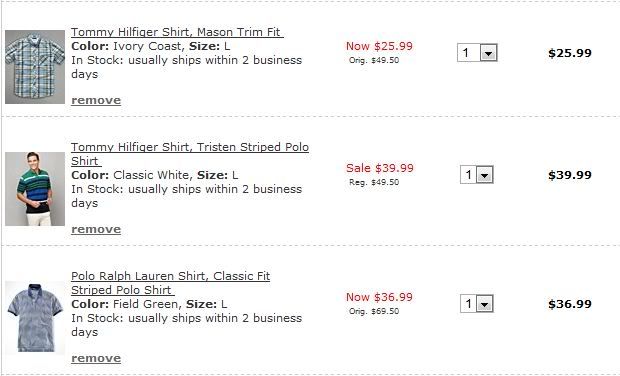Screen dimensions: 620x376
Task: Click the Now $36.99 price text
Action: click(x=379, y=297)
